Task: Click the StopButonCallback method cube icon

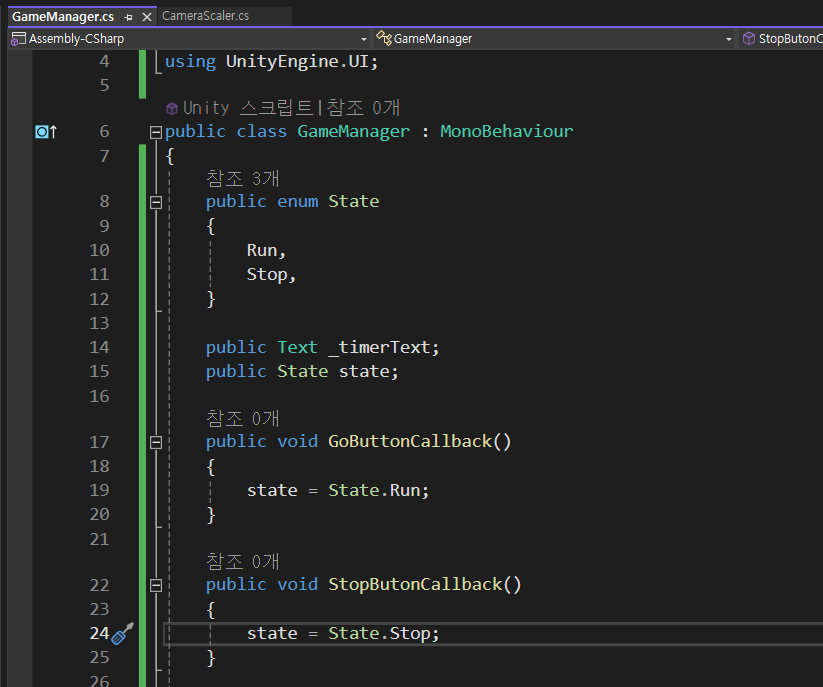Action: point(749,38)
